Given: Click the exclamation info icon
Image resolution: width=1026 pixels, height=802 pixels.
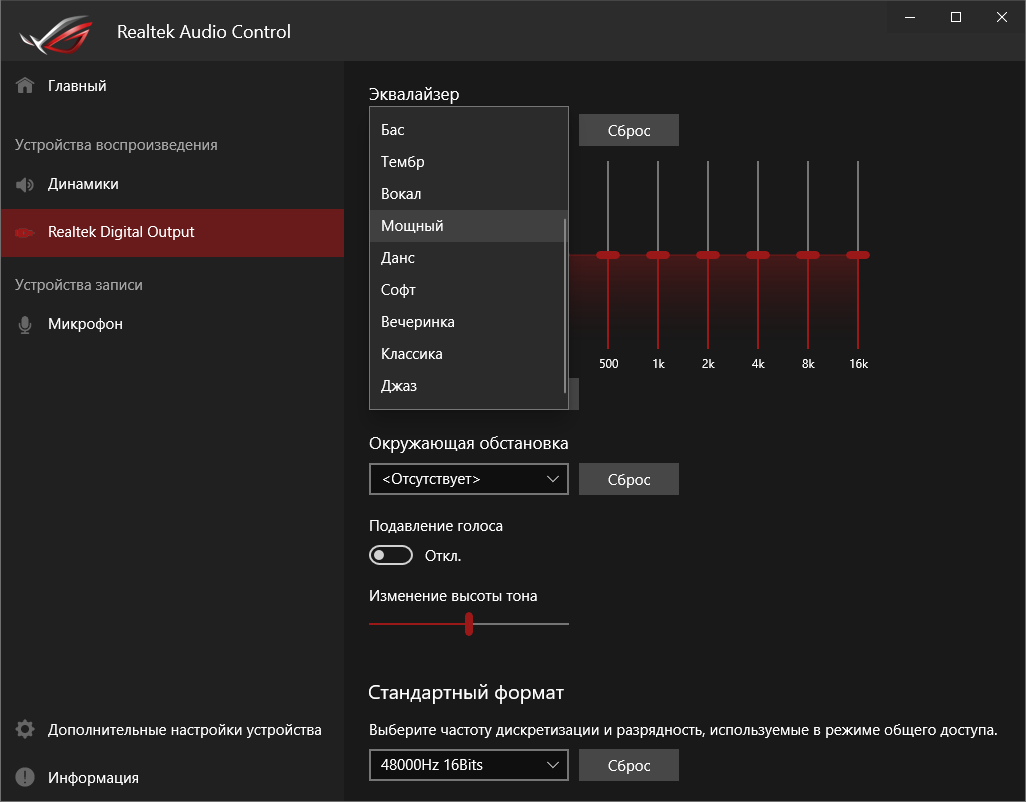Looking at the screenshot, I should pyautogui.click(x=25, y=777).
